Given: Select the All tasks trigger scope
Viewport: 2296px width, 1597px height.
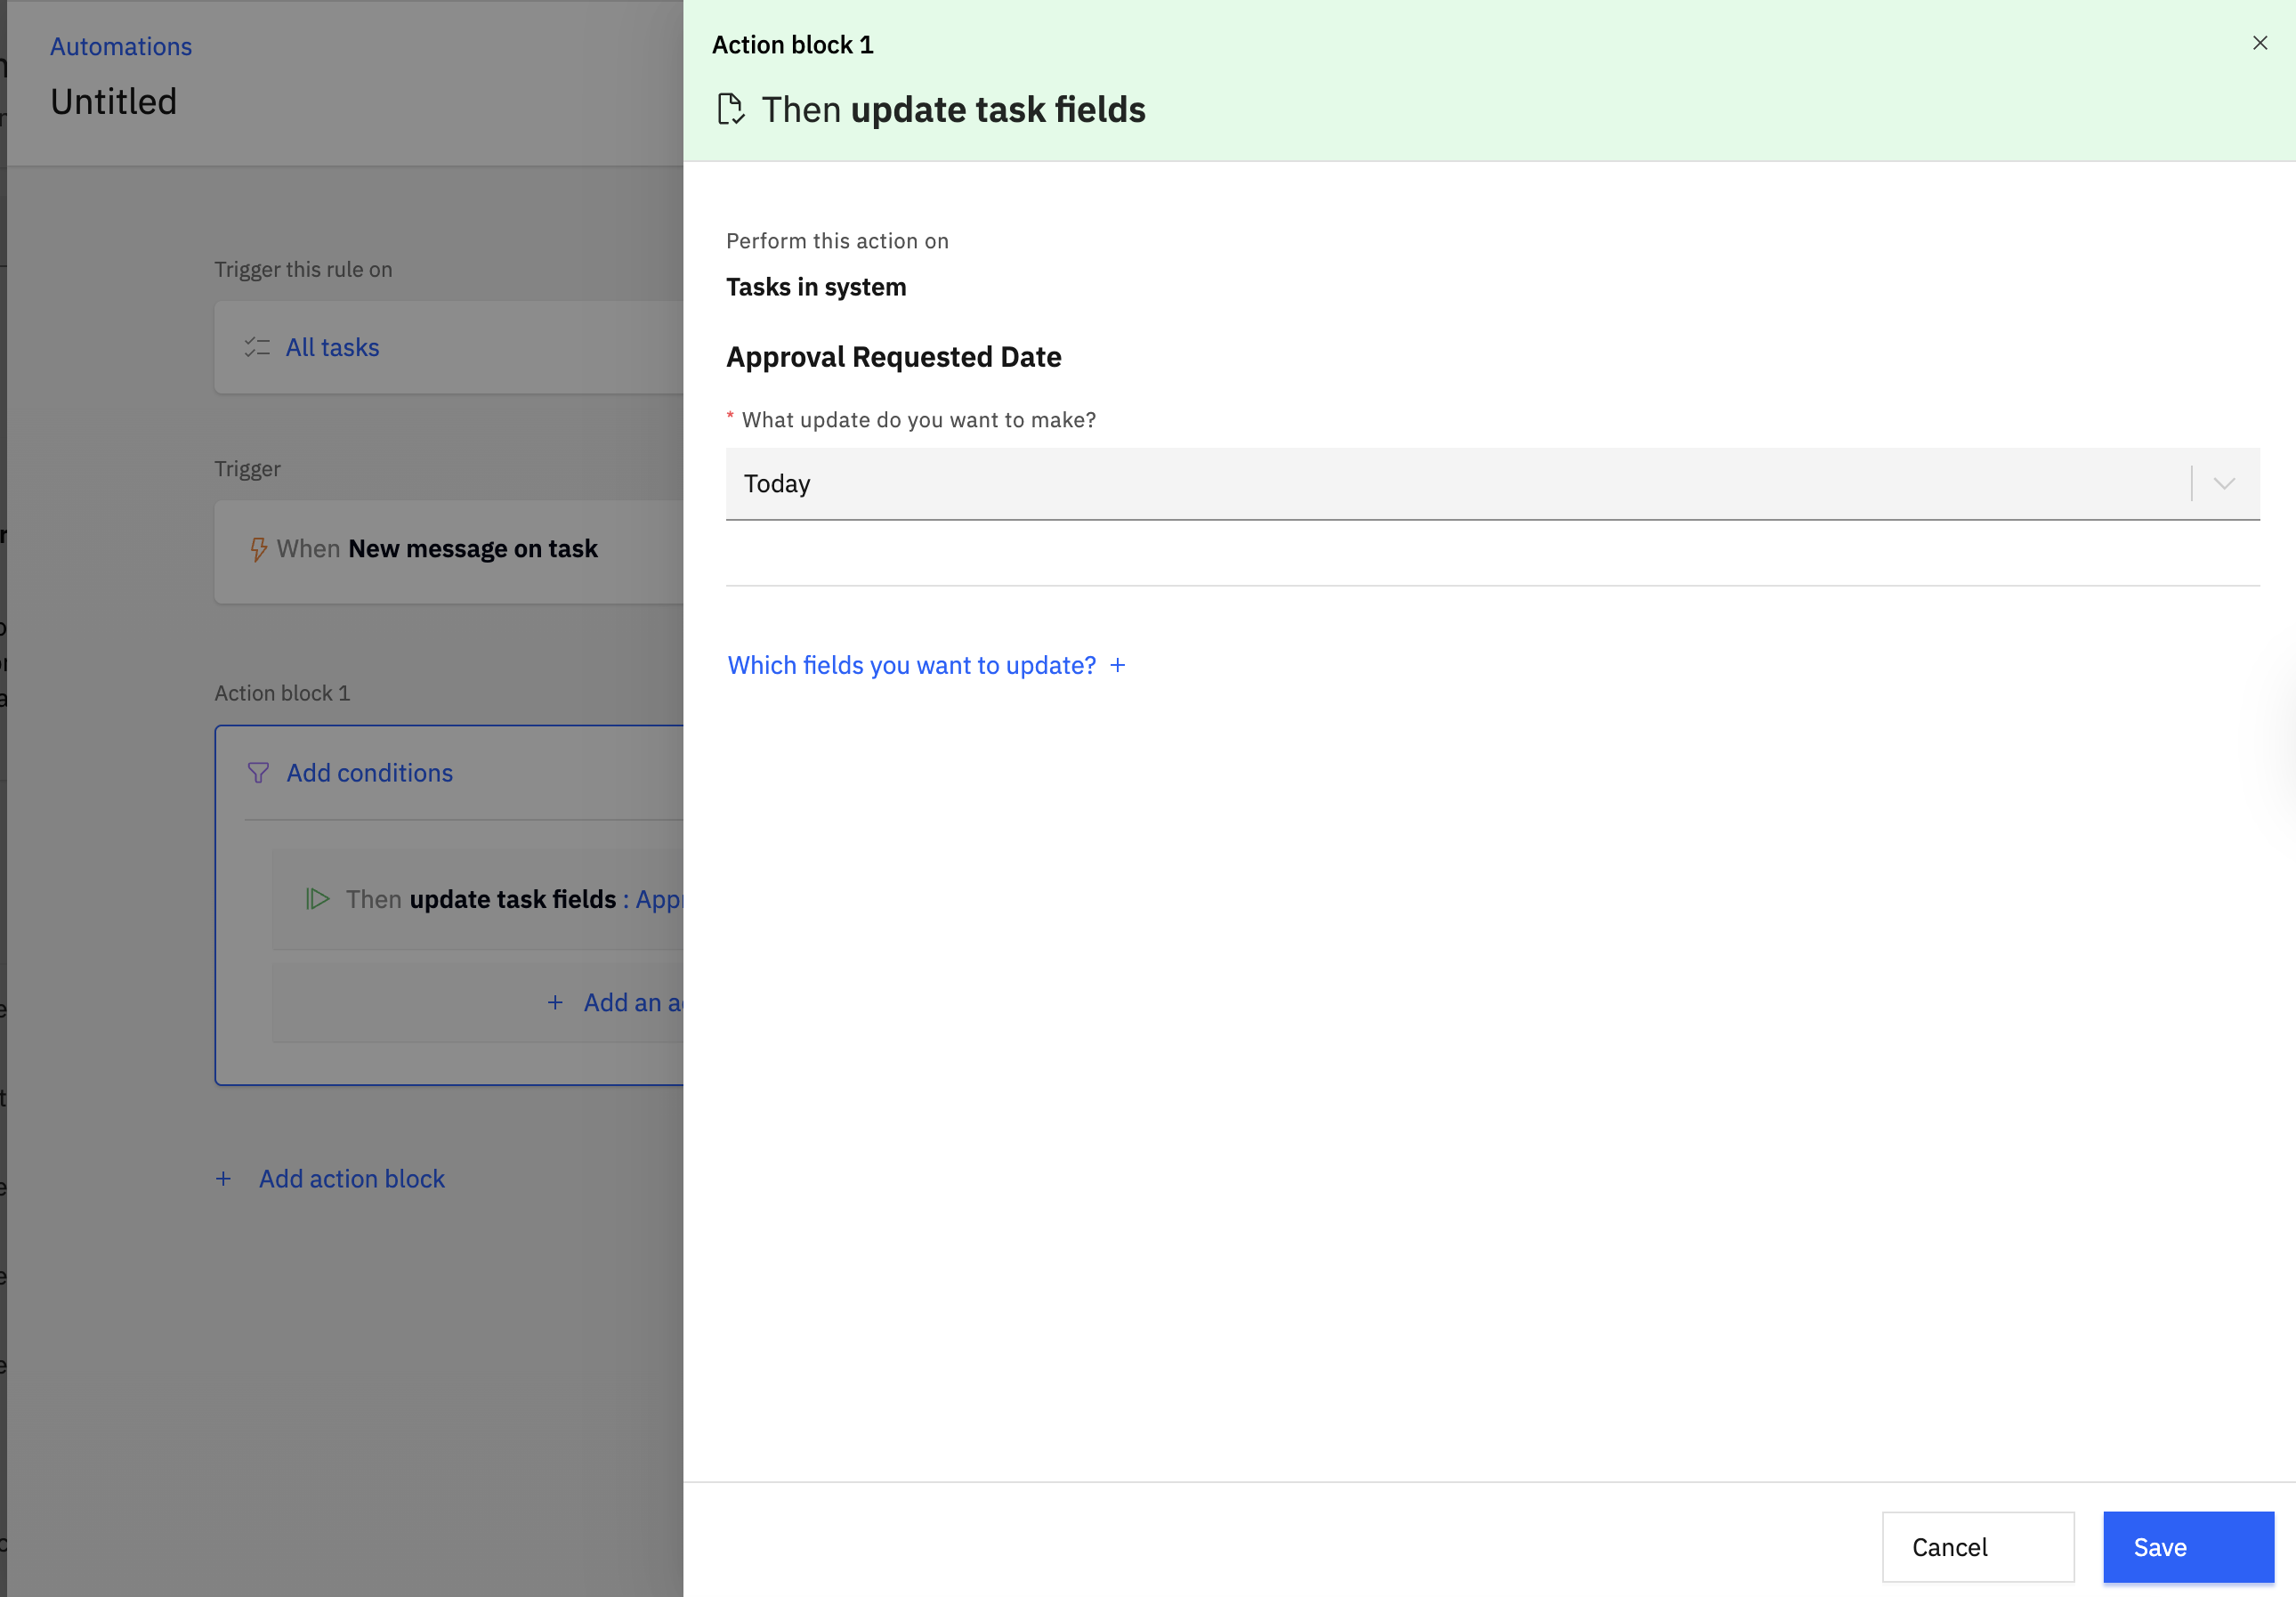Looking at the screenshot, I should tap(333, 347).
